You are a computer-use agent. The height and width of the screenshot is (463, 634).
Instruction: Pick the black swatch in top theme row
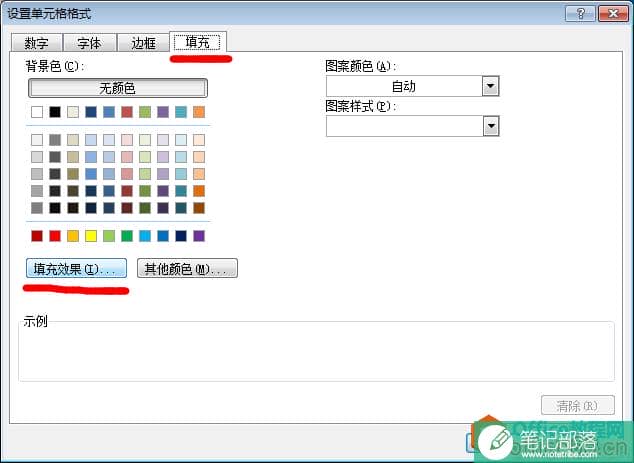[x=55, y=112]
